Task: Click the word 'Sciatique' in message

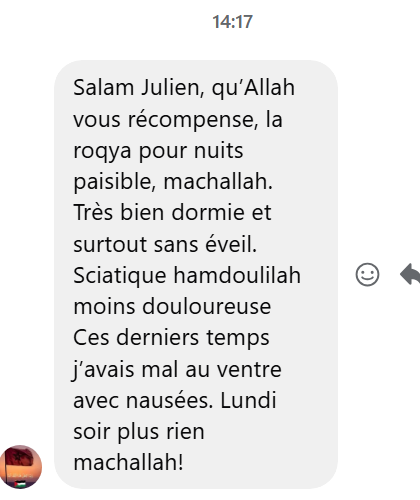Action: [x=120, y=276]
